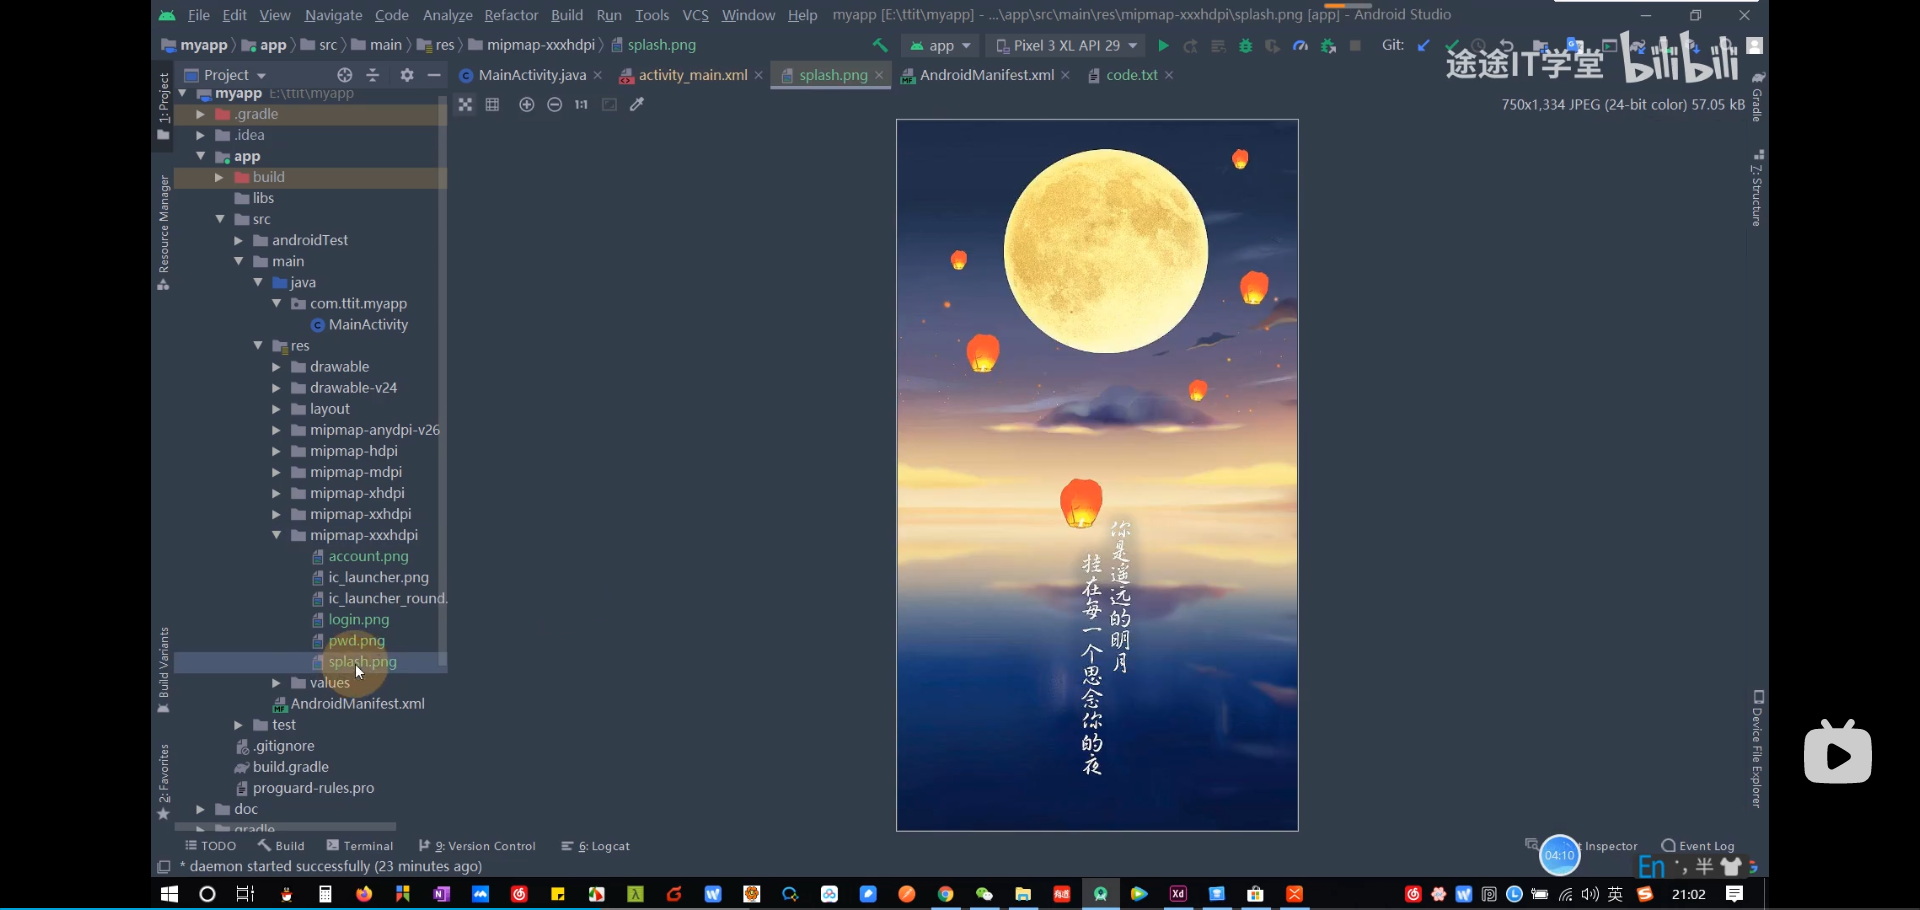Set image to actual size 1:1

581,105
